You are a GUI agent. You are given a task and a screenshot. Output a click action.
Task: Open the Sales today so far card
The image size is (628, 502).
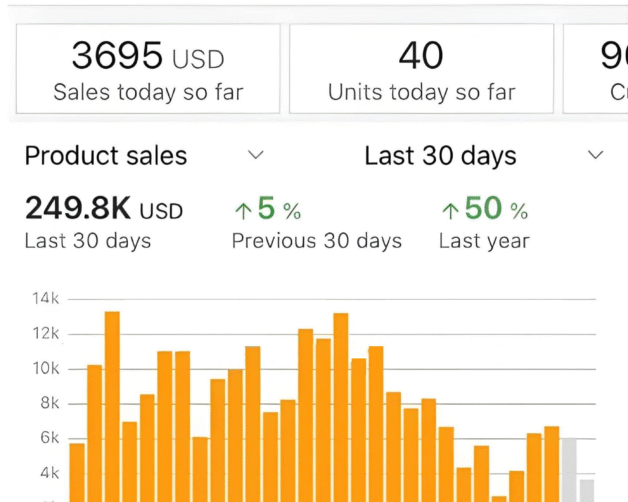coord(148,69)
